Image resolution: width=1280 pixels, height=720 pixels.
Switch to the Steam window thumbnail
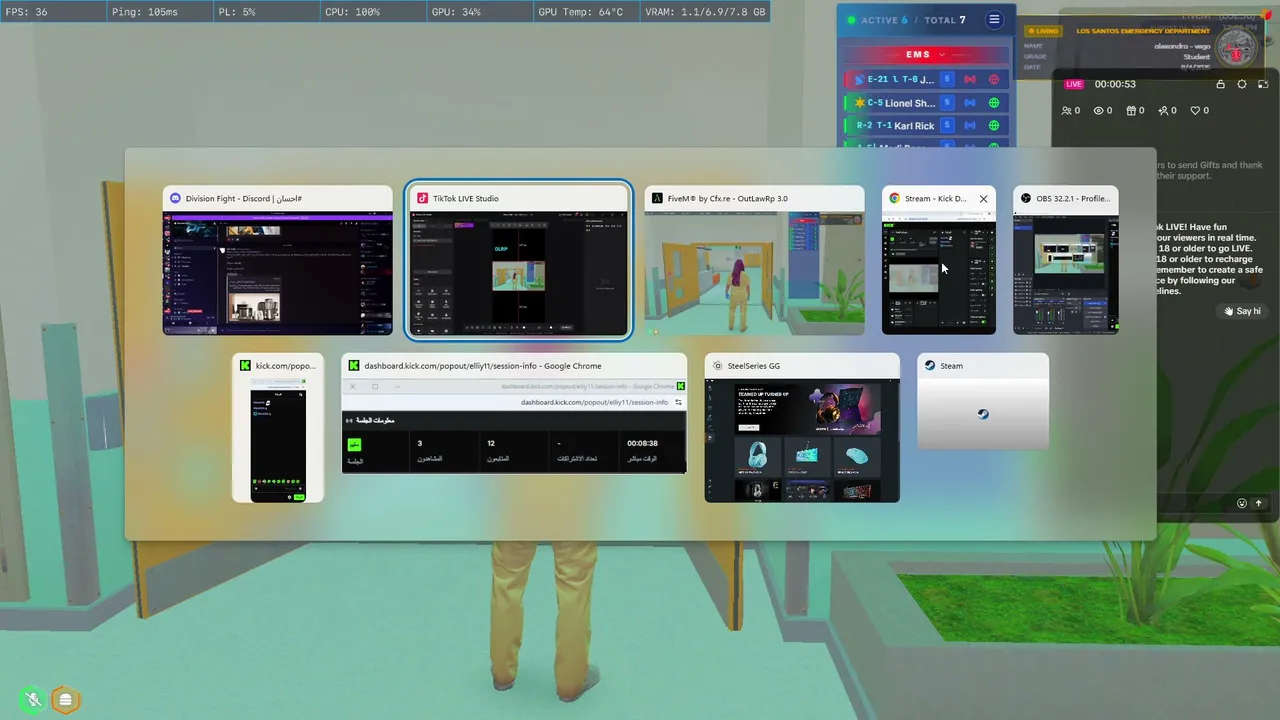983,401
